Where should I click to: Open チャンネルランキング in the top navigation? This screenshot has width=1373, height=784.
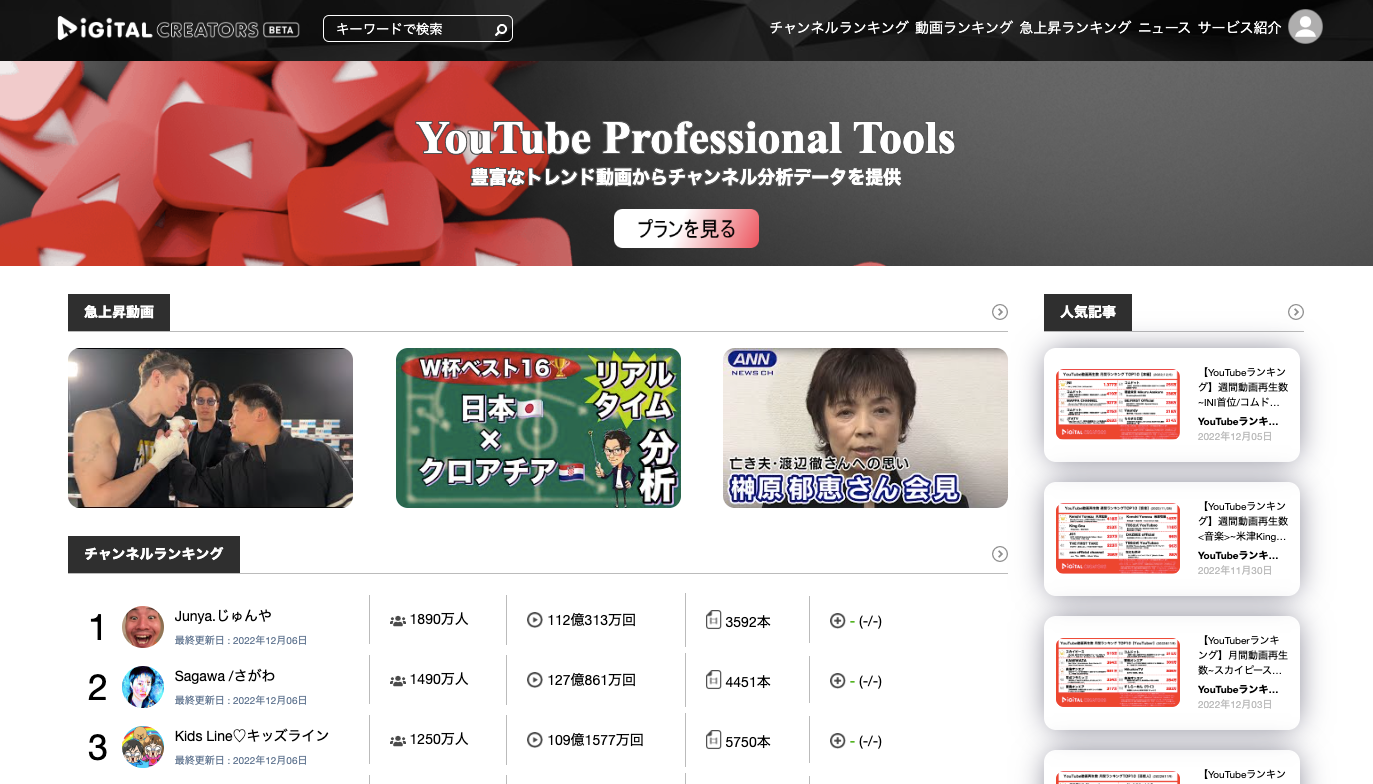point(839,28)
